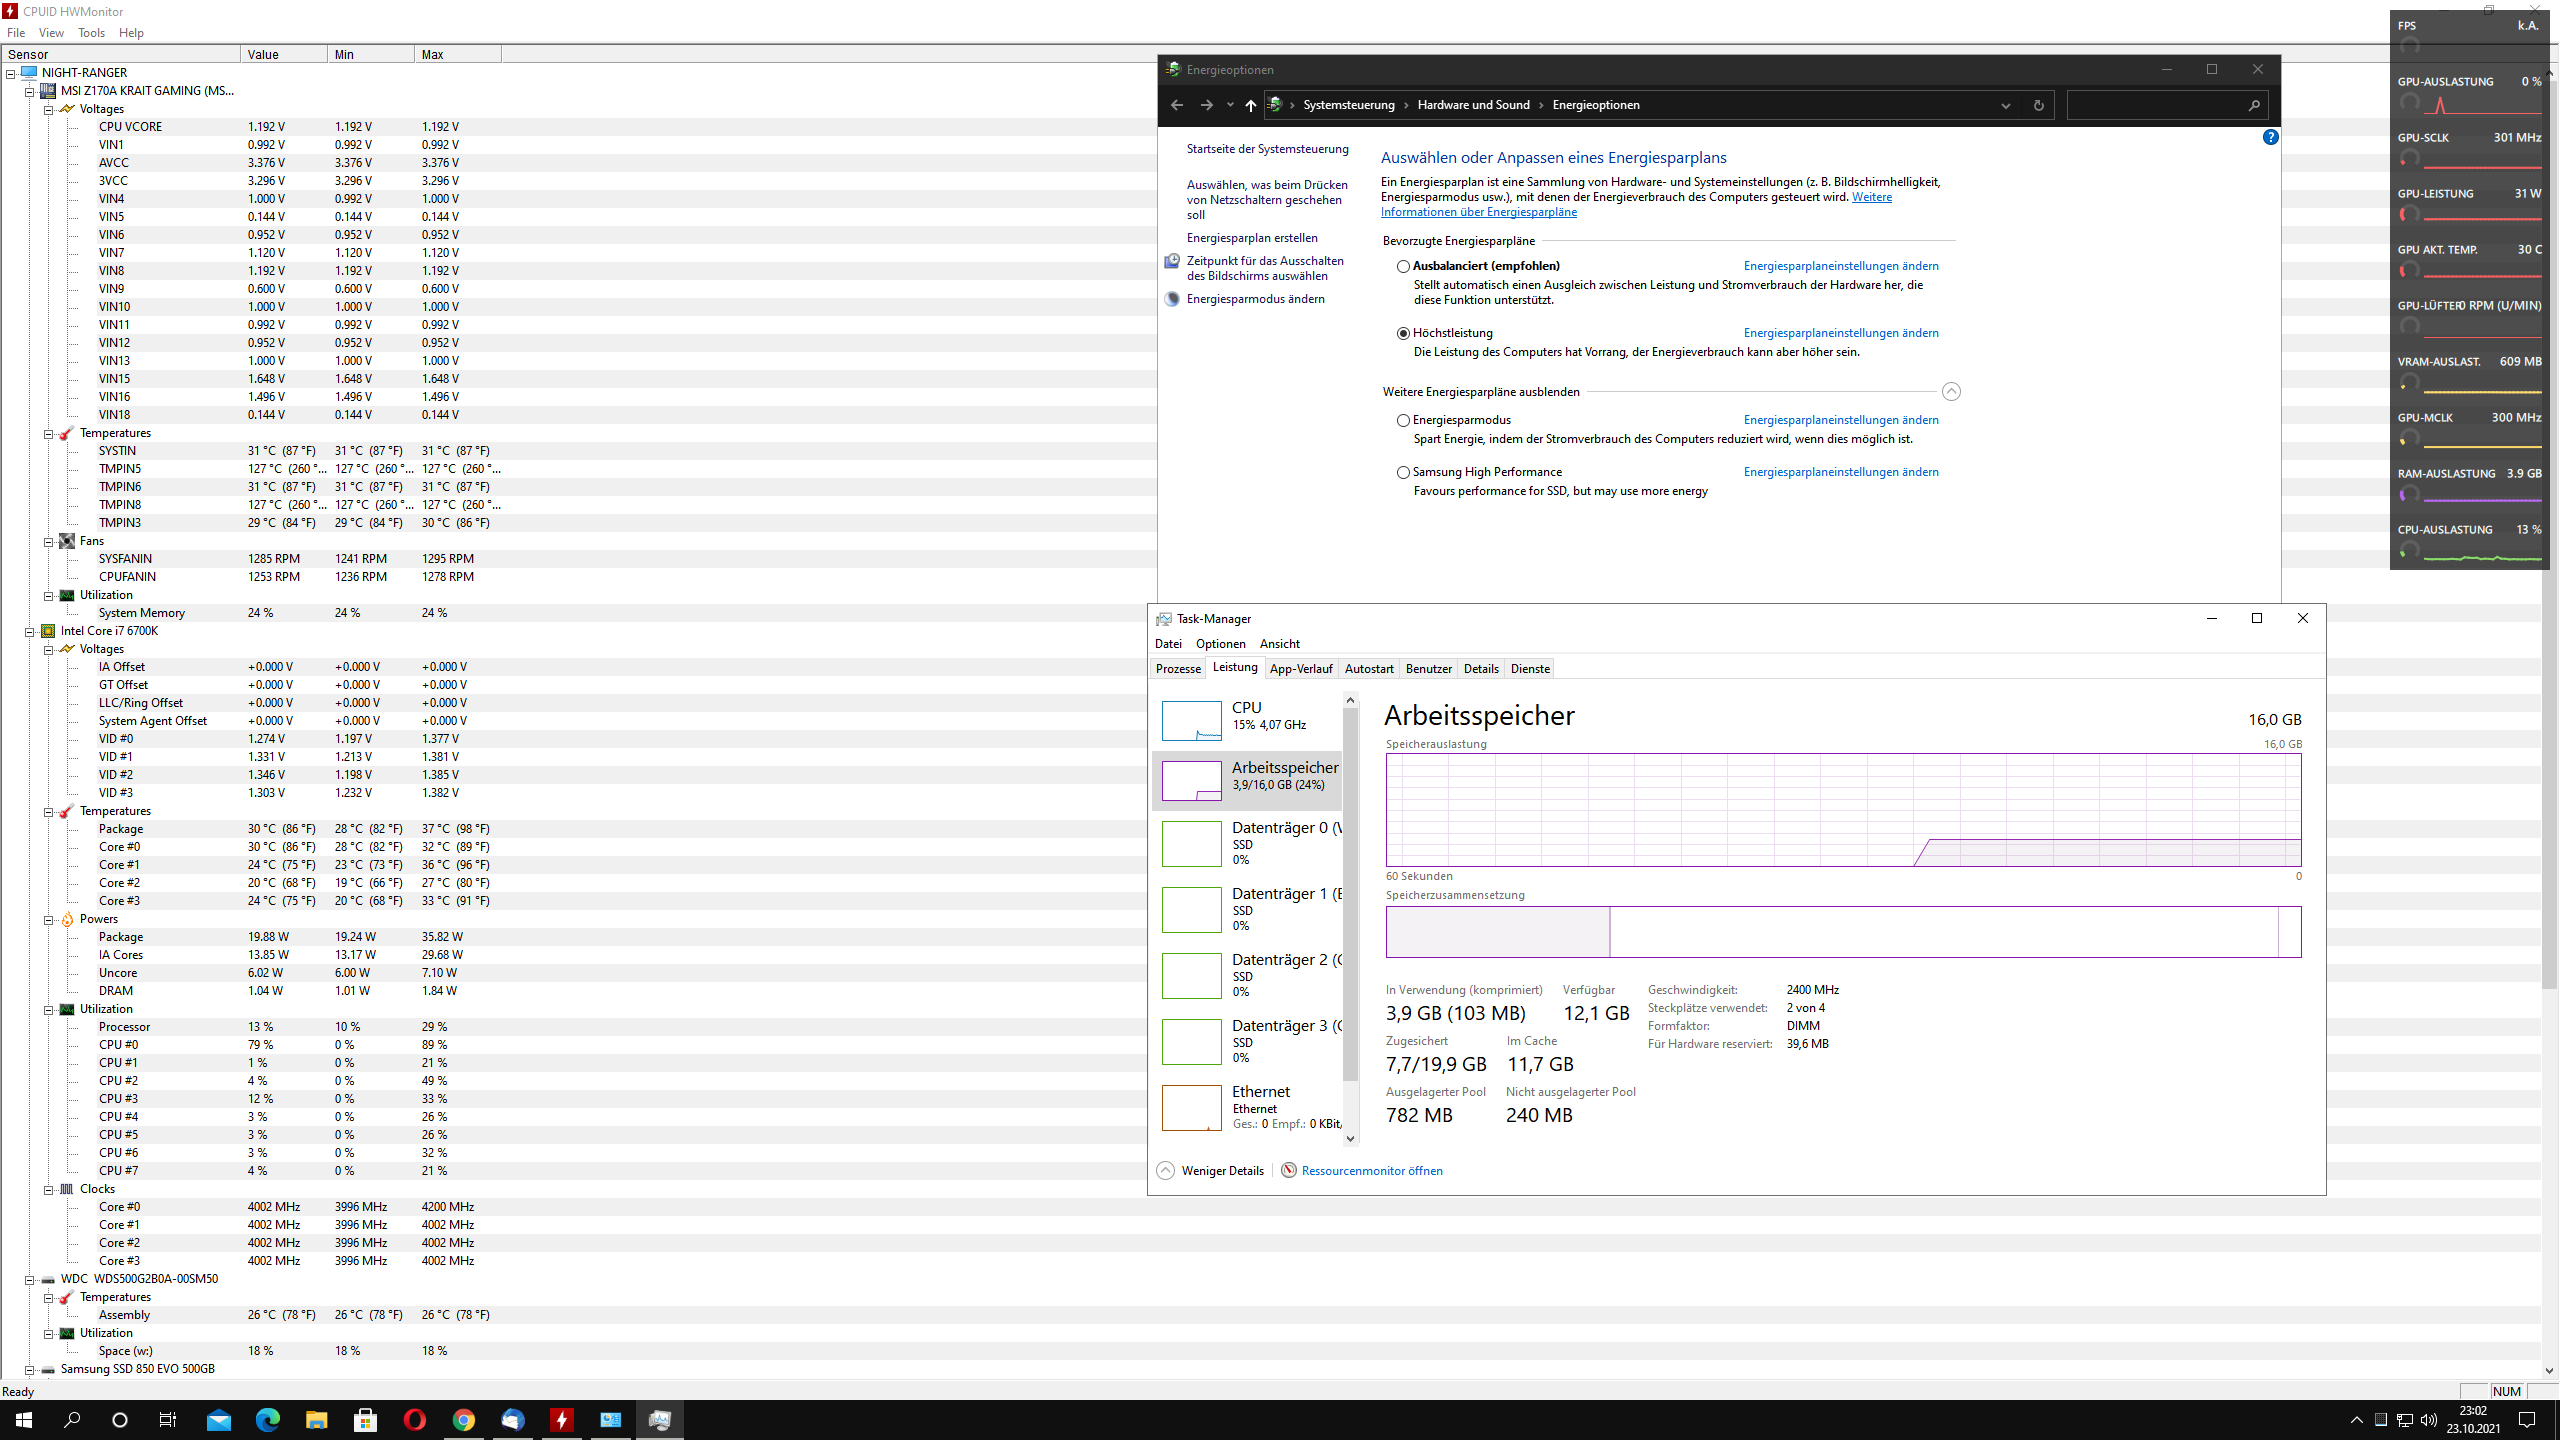Click the Energiesparplan erstellen link
The height and width of the screenshot is (1440, 2560).
1252,238
